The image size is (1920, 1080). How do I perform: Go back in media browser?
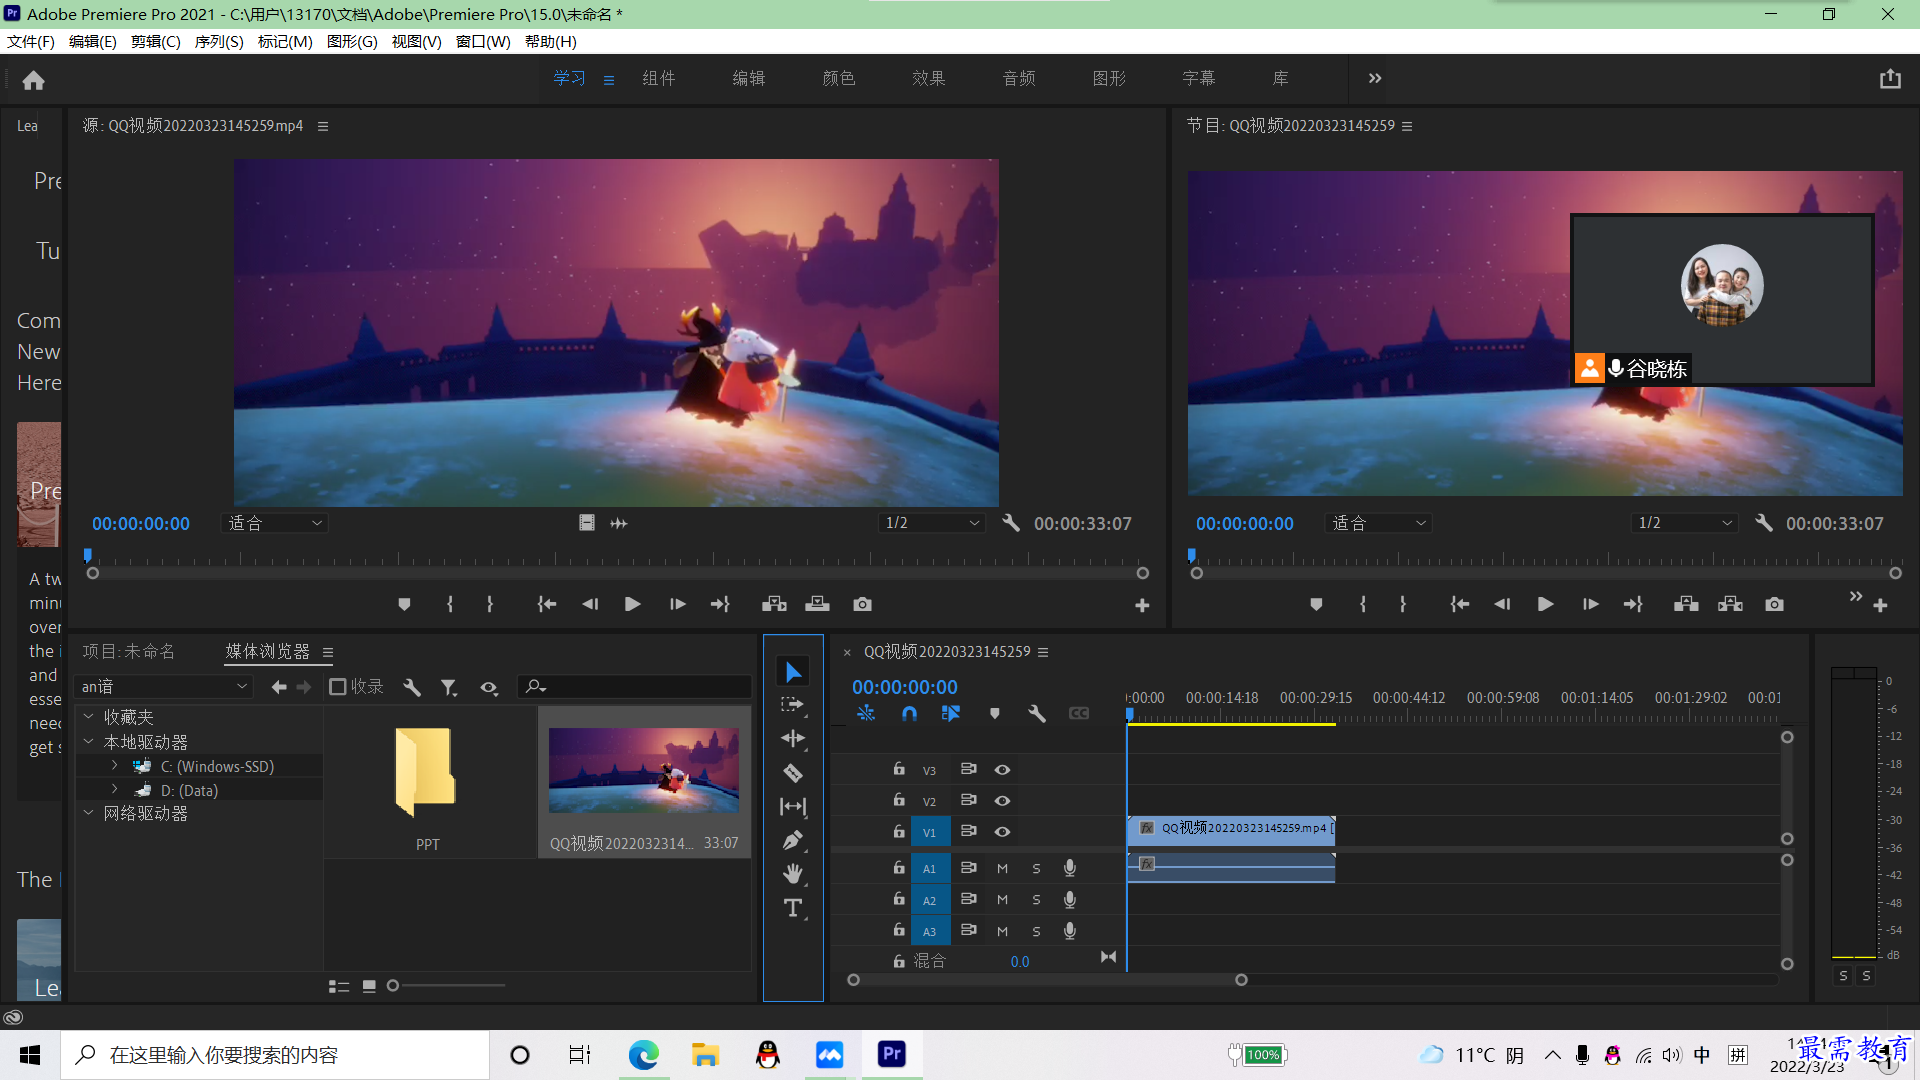(x=279, y=687)
